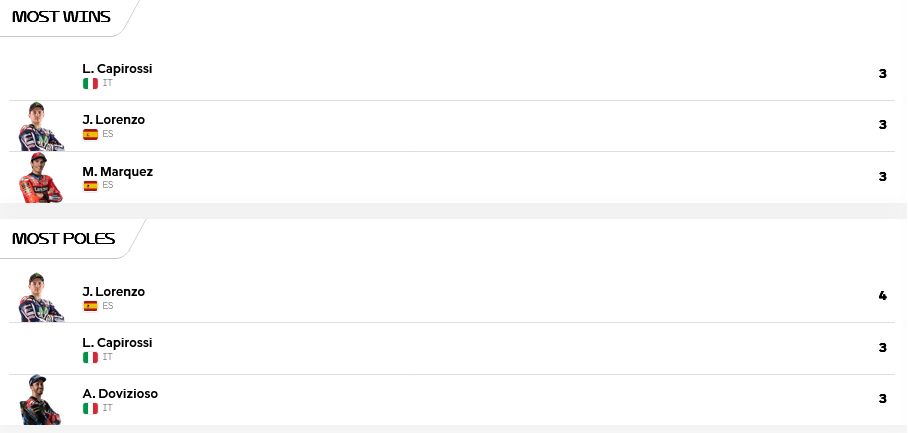Click Marquez's win count of 3

click(883, 177)
